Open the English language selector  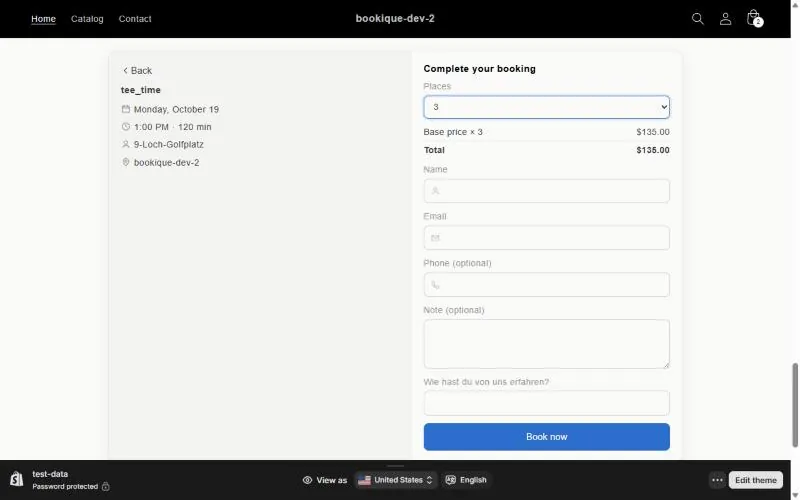coord(466,480)
